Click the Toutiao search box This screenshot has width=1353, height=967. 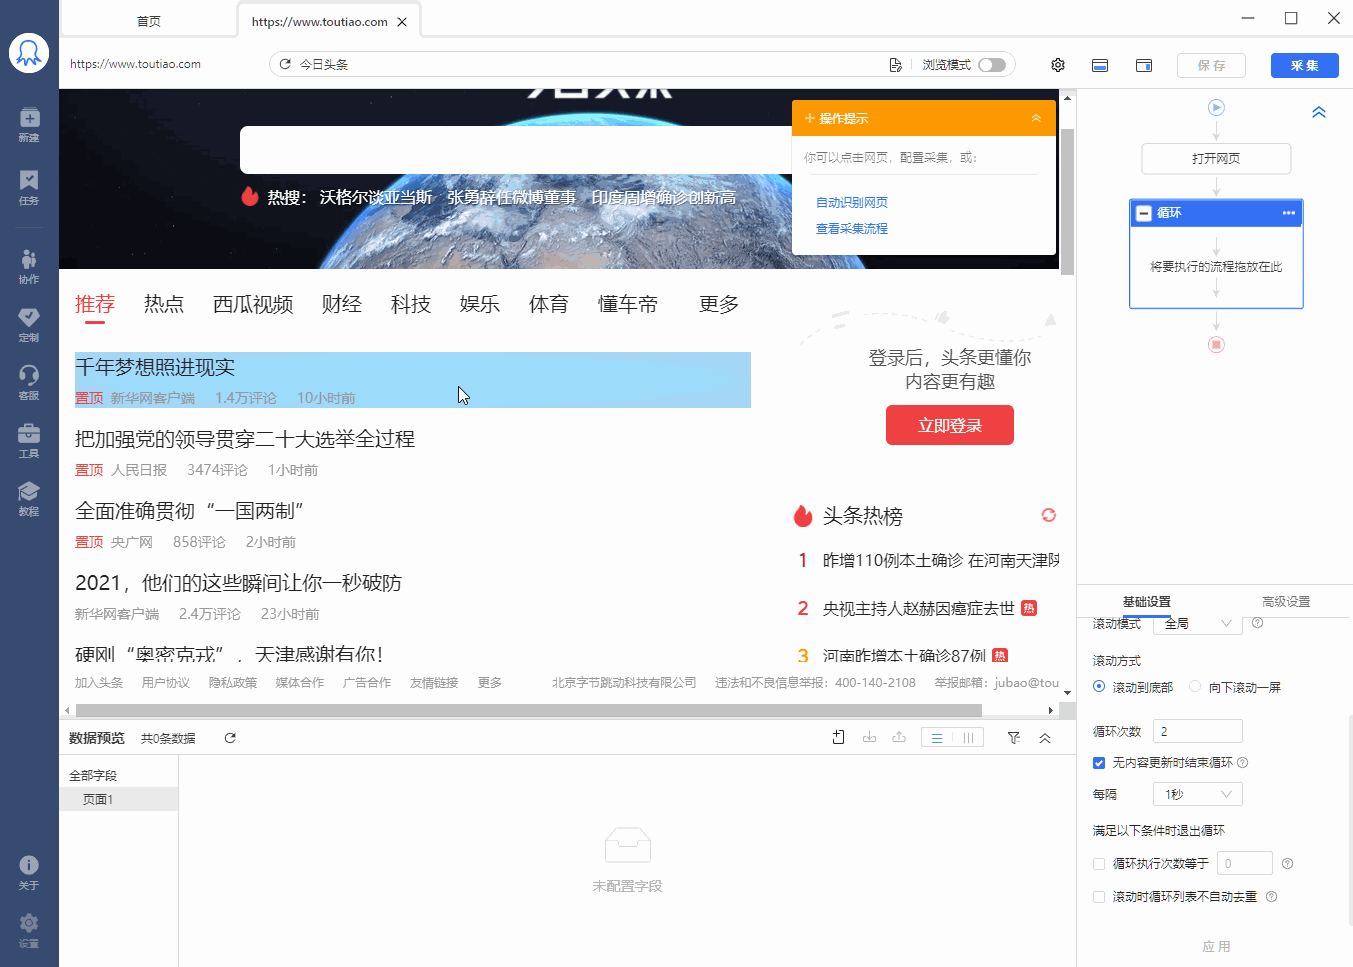[x=516, y=150]
